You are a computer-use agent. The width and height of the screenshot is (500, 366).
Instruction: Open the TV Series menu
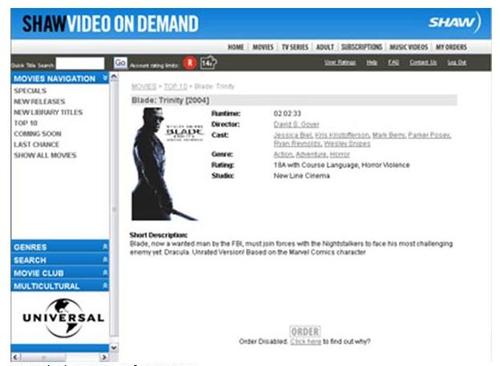(x=295, y=47)
